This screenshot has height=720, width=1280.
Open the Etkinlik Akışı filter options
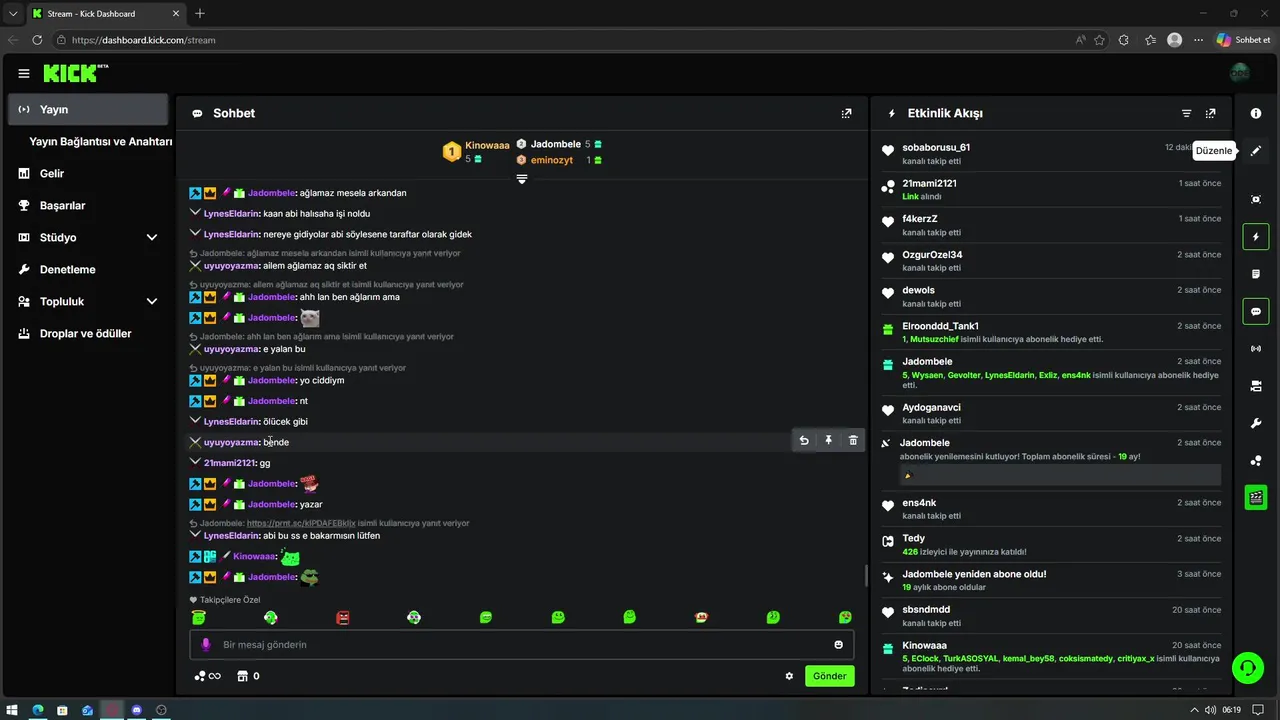pos(1187,113)
